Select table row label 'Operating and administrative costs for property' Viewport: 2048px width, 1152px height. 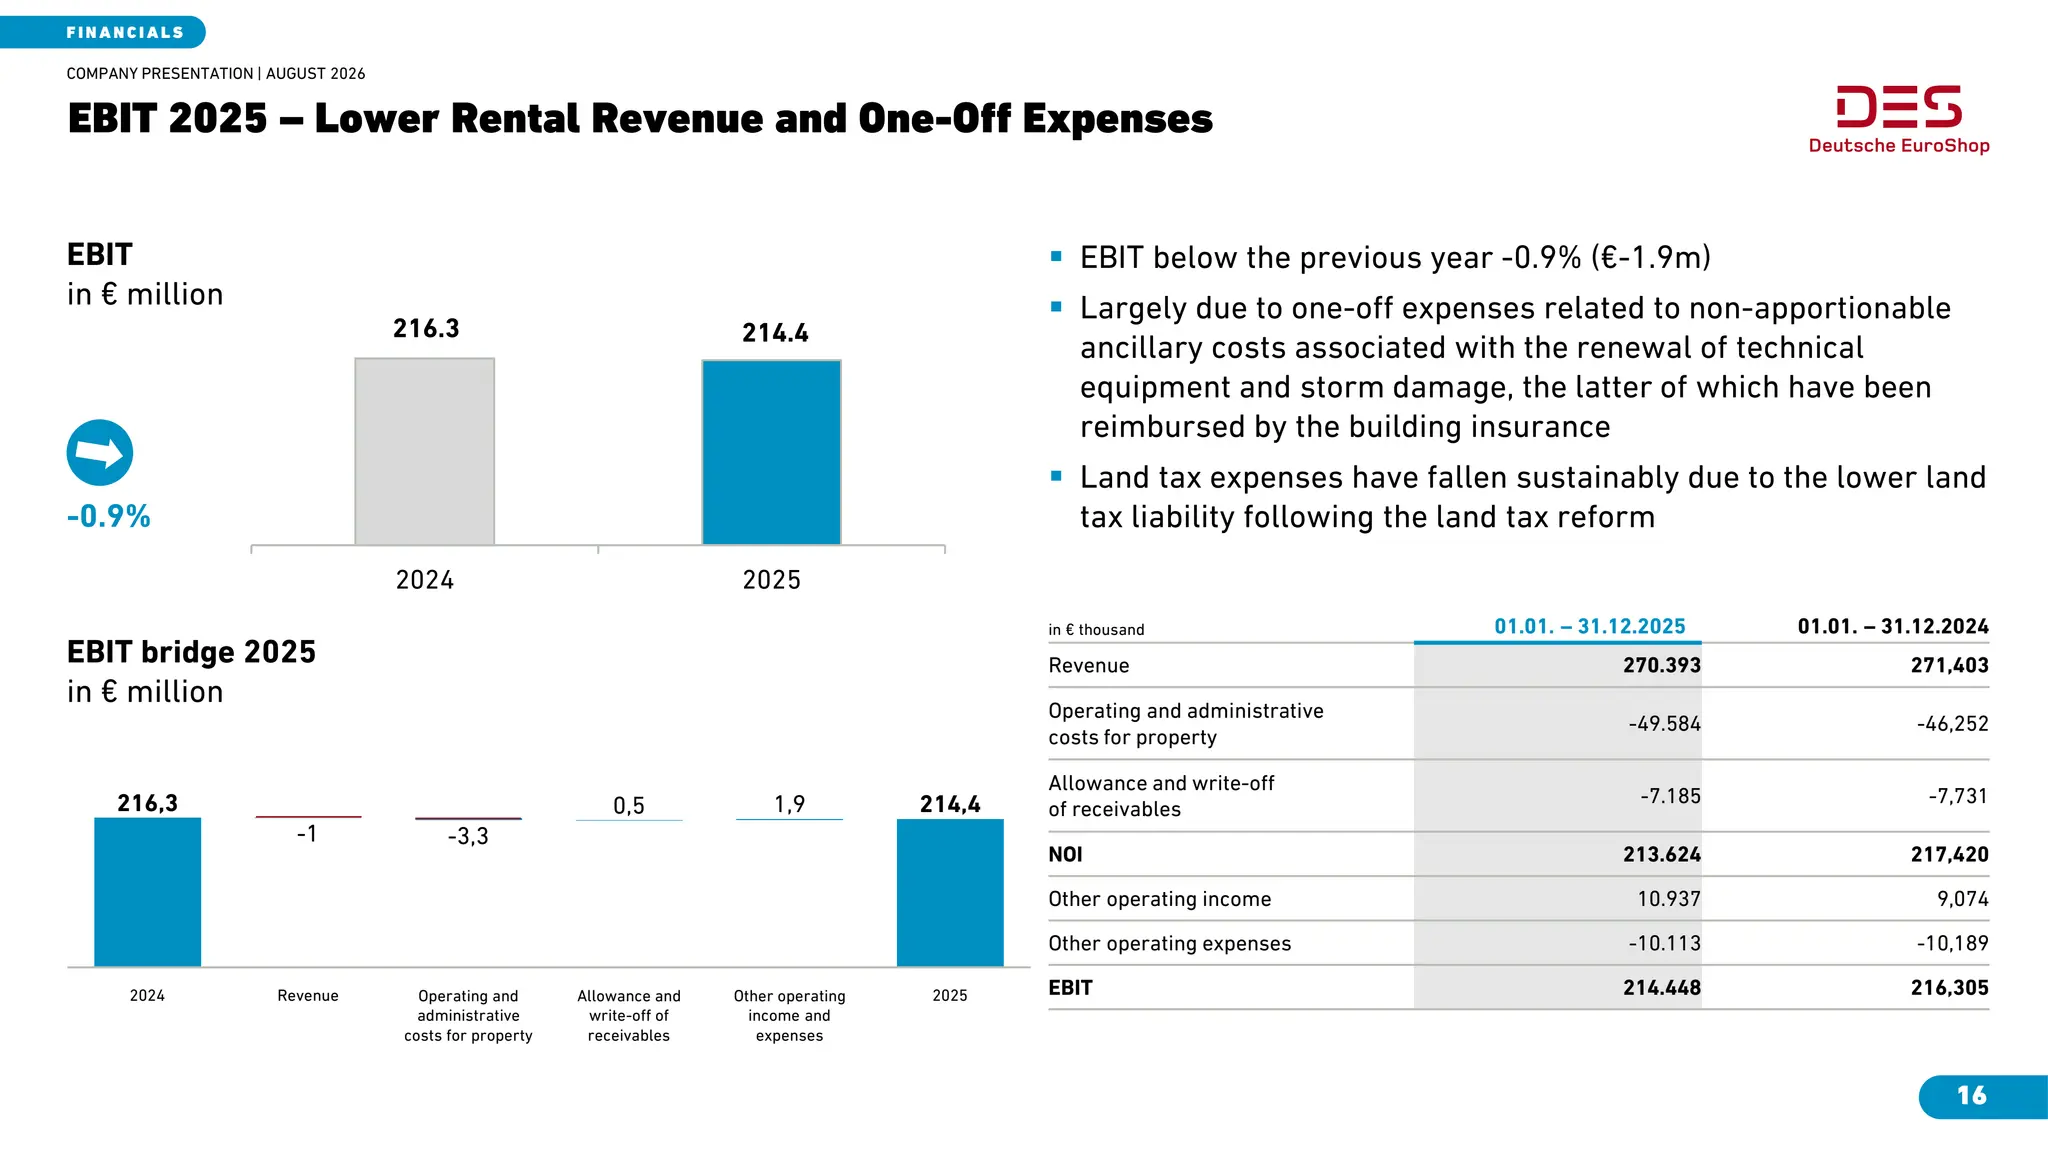pos(1186,724)
